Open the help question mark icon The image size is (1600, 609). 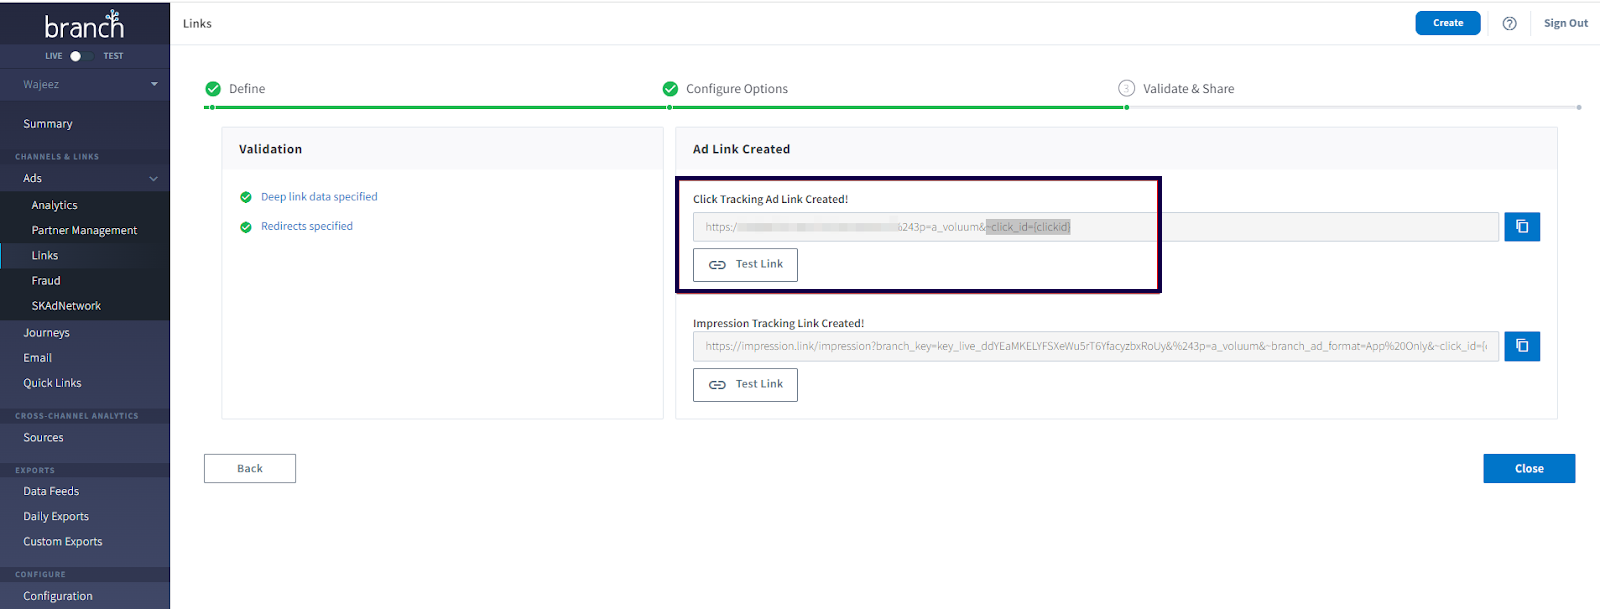point(1509,24)
